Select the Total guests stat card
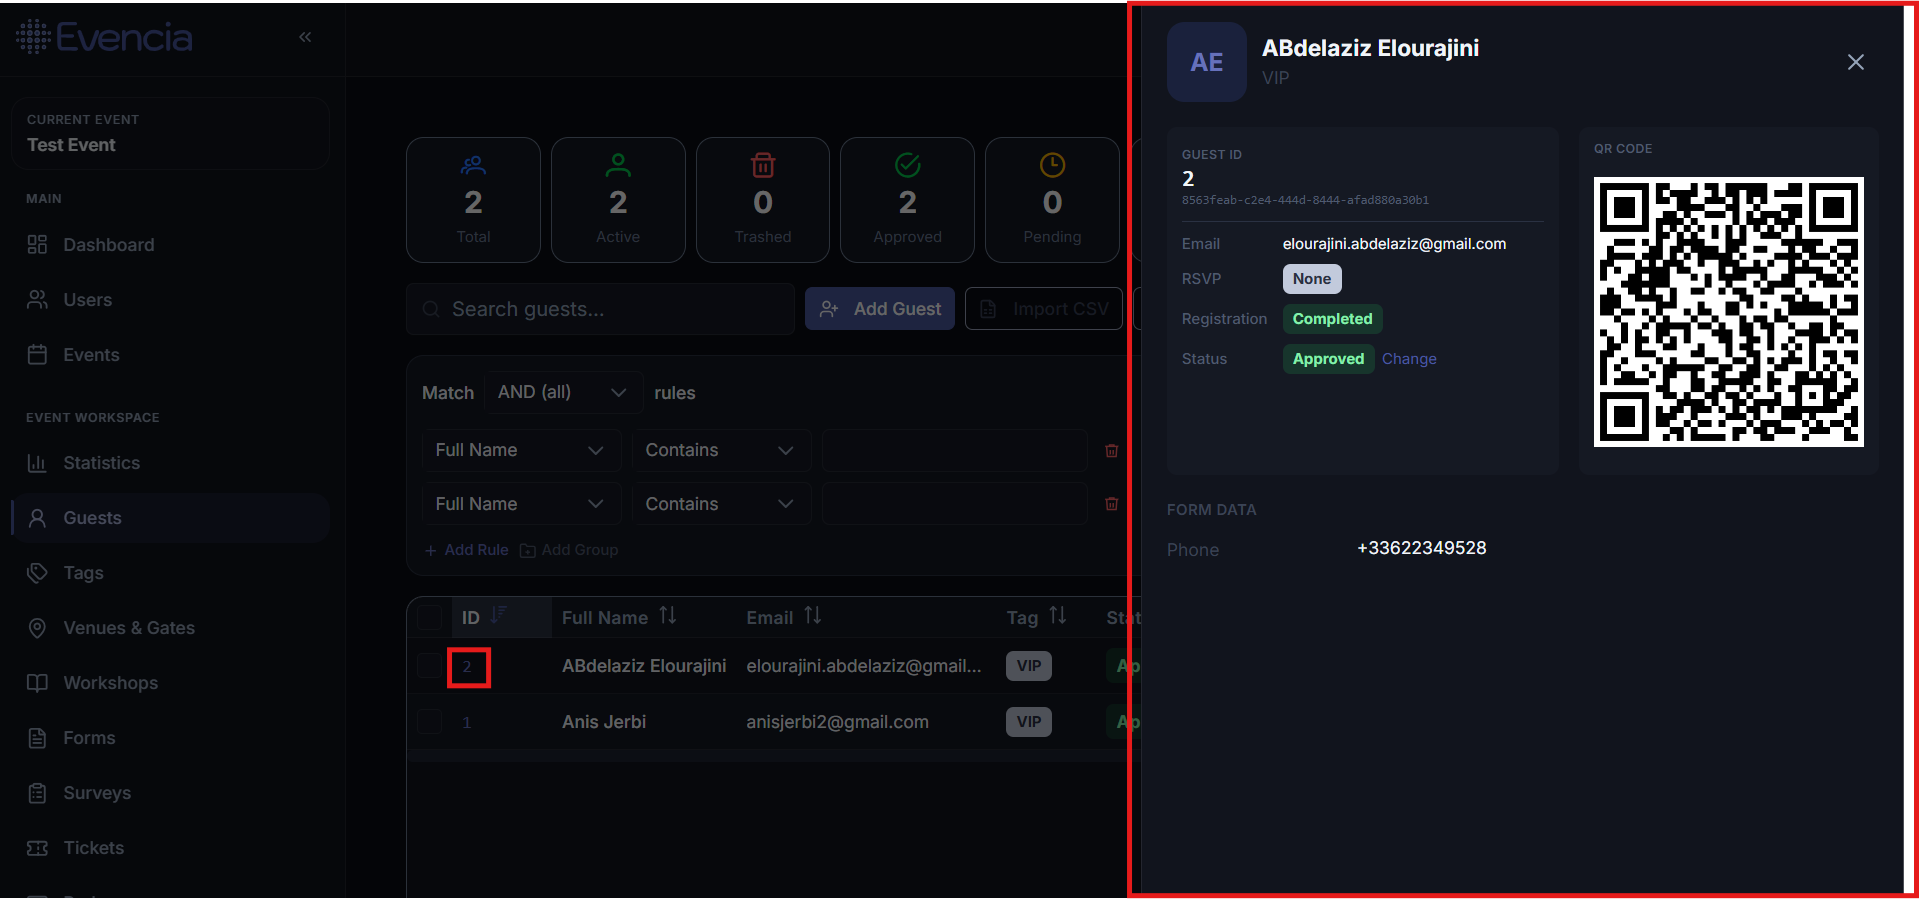This screenshot has height=899, width=1919. pos(473,200)
